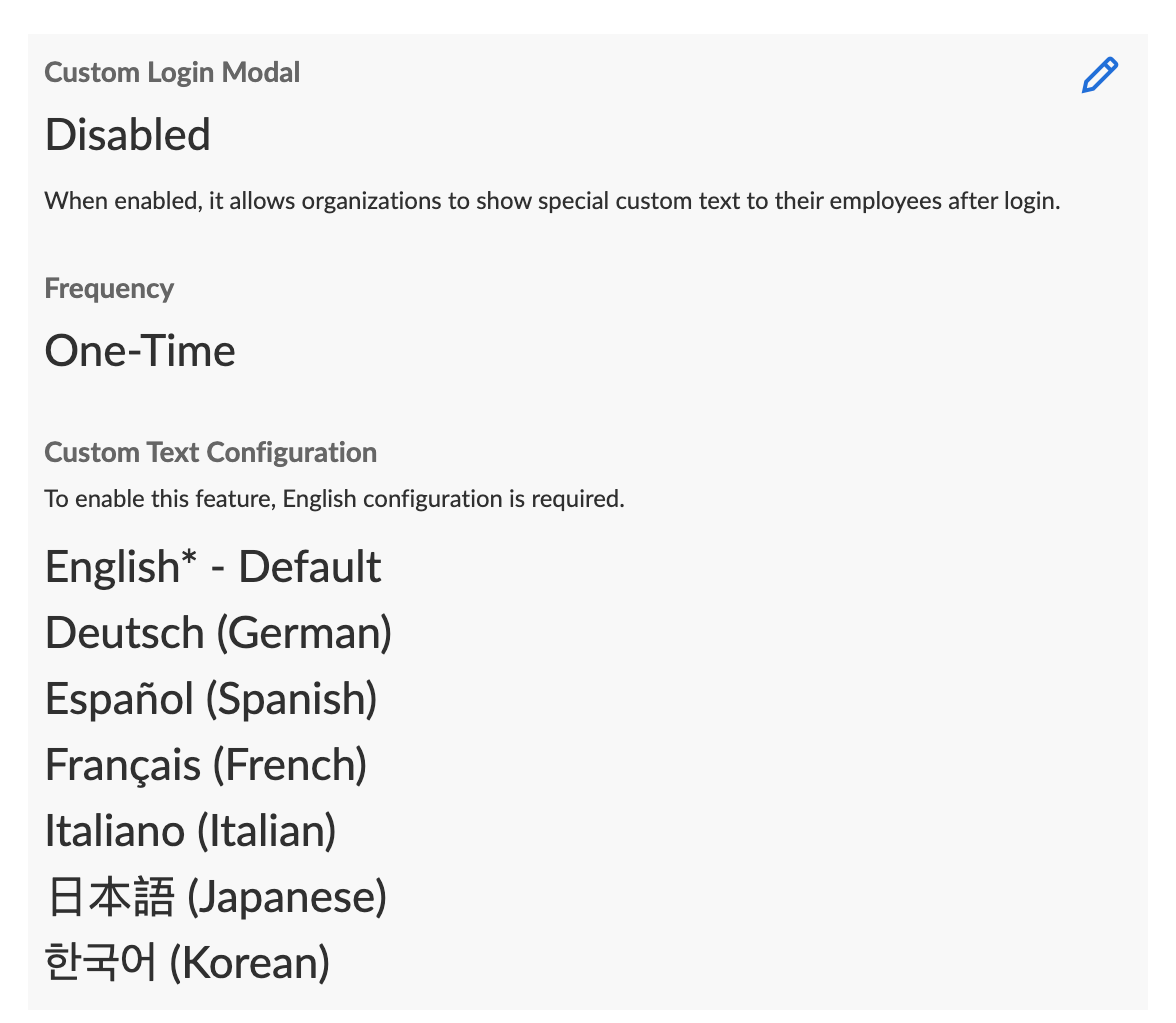Click the Frequency section label
The height and width of the screenshot is (1023, 1176).
(109, 289)
